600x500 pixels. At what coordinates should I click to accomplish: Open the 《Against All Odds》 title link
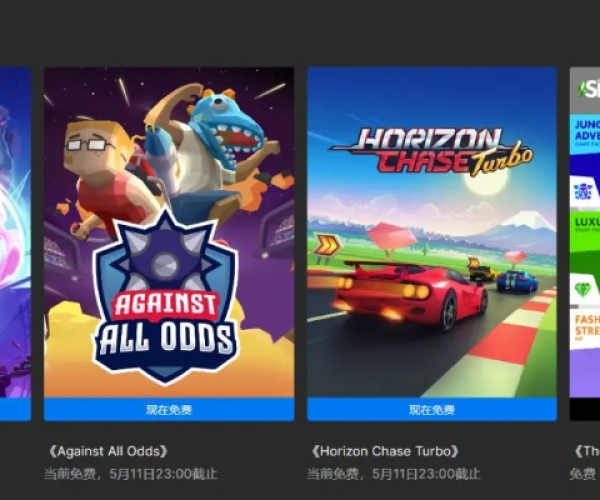(107, 451)
